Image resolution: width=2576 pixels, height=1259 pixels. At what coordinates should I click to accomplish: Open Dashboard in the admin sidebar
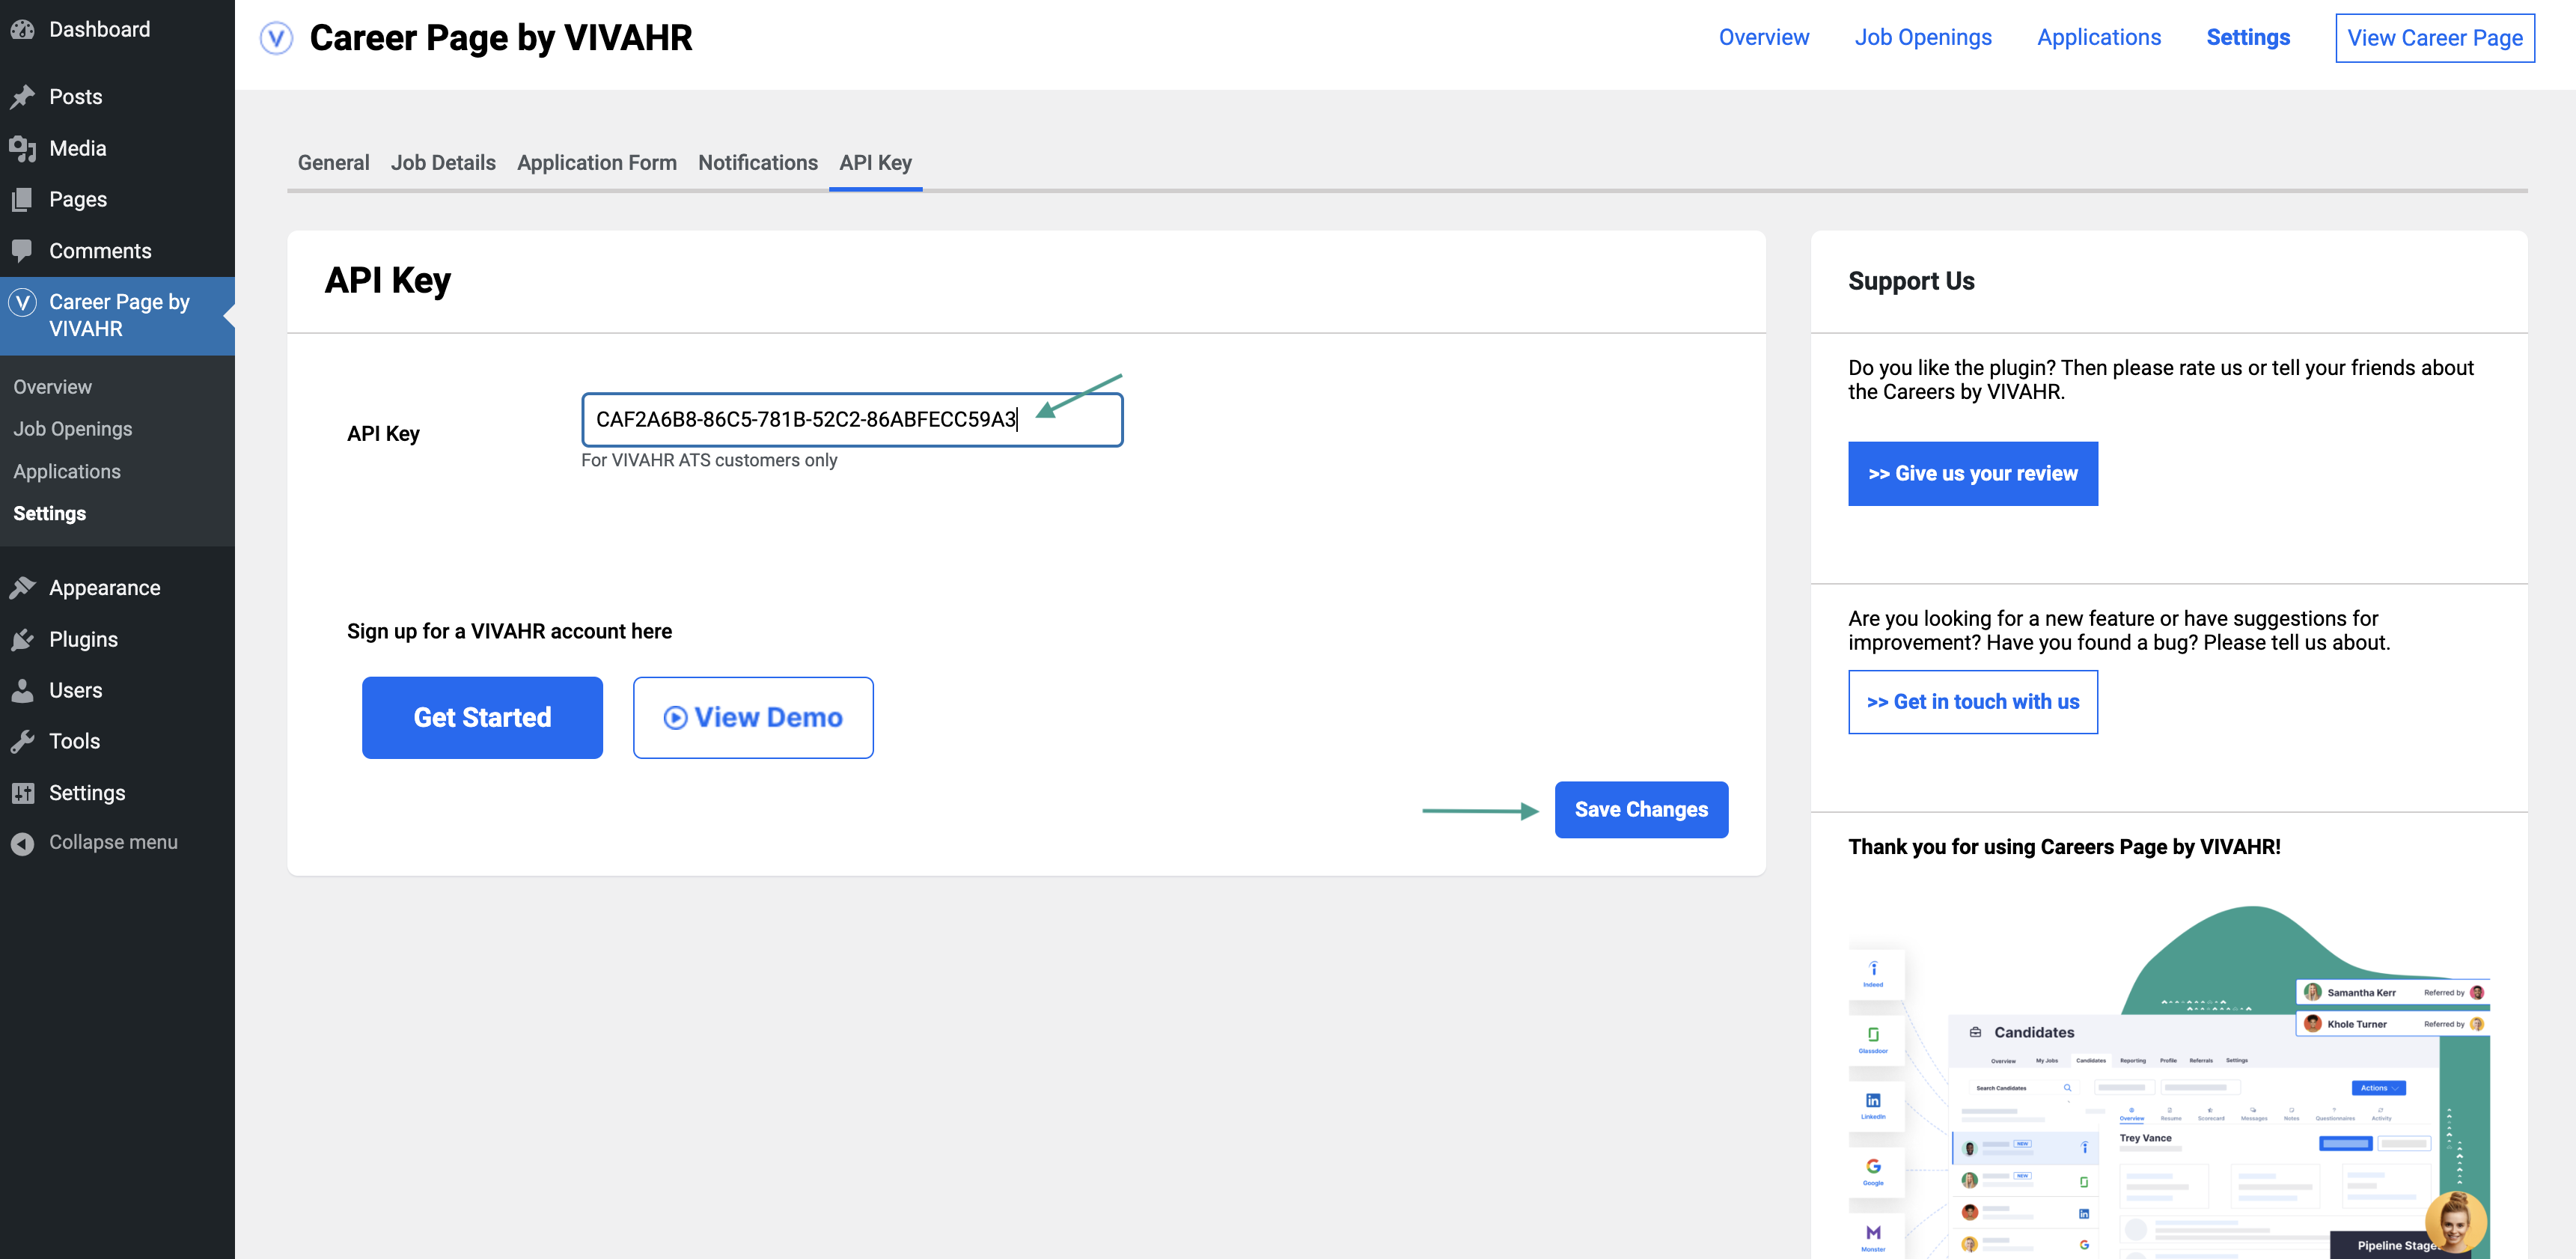point(100,30)
